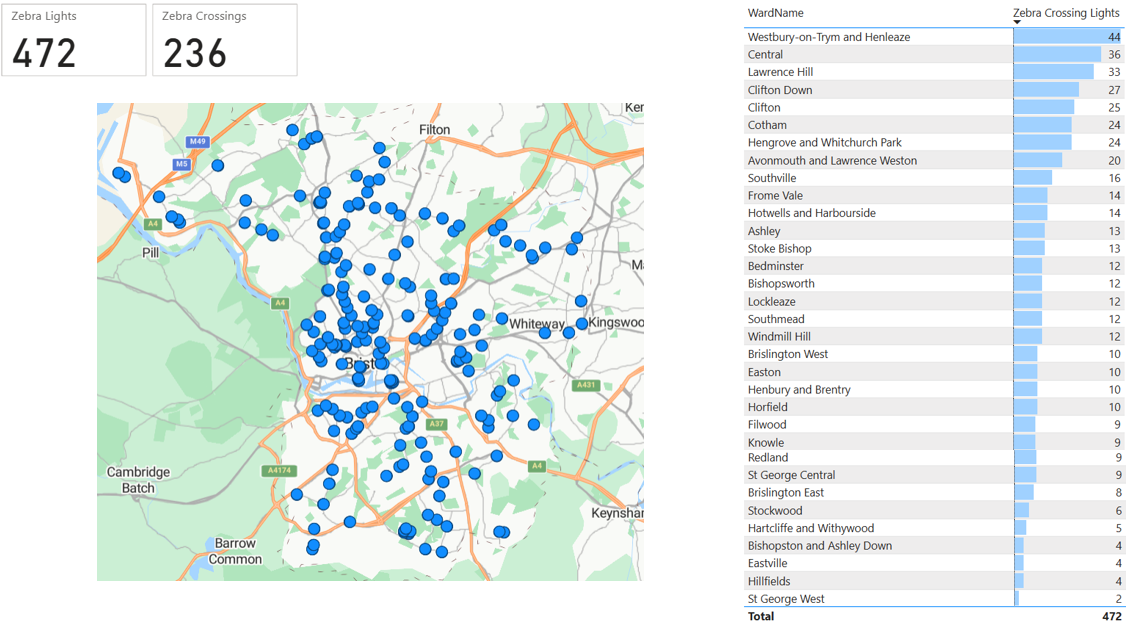Click the M5 motorway shield on the map
This screenshot has width=1147, height=637.
click(x=181, y=164)
